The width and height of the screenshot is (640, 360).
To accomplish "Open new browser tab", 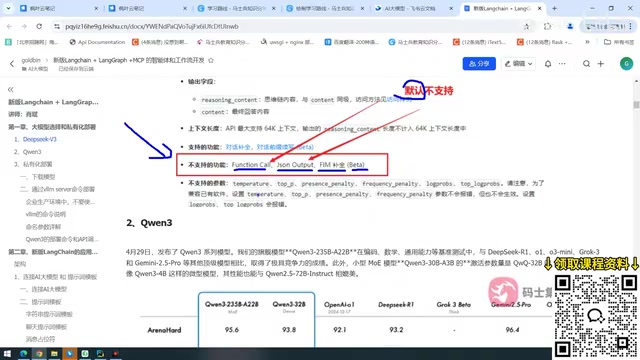I will (x=554, y=8).
